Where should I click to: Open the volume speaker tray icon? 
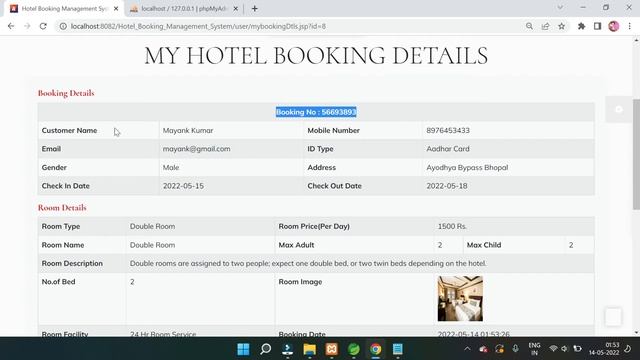[564, 349]
